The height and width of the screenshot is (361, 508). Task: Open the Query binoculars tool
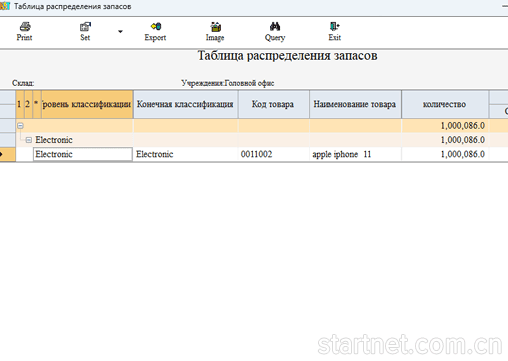tap(275, 31)
